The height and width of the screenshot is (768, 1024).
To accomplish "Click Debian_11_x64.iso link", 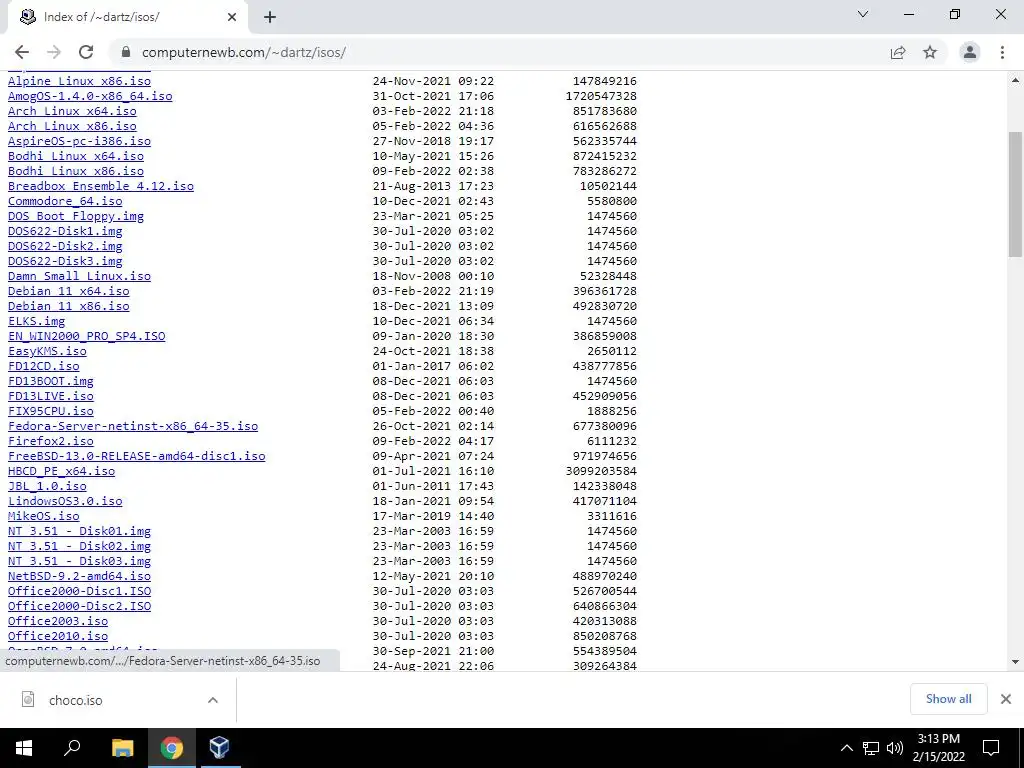I will click(69, 291).
